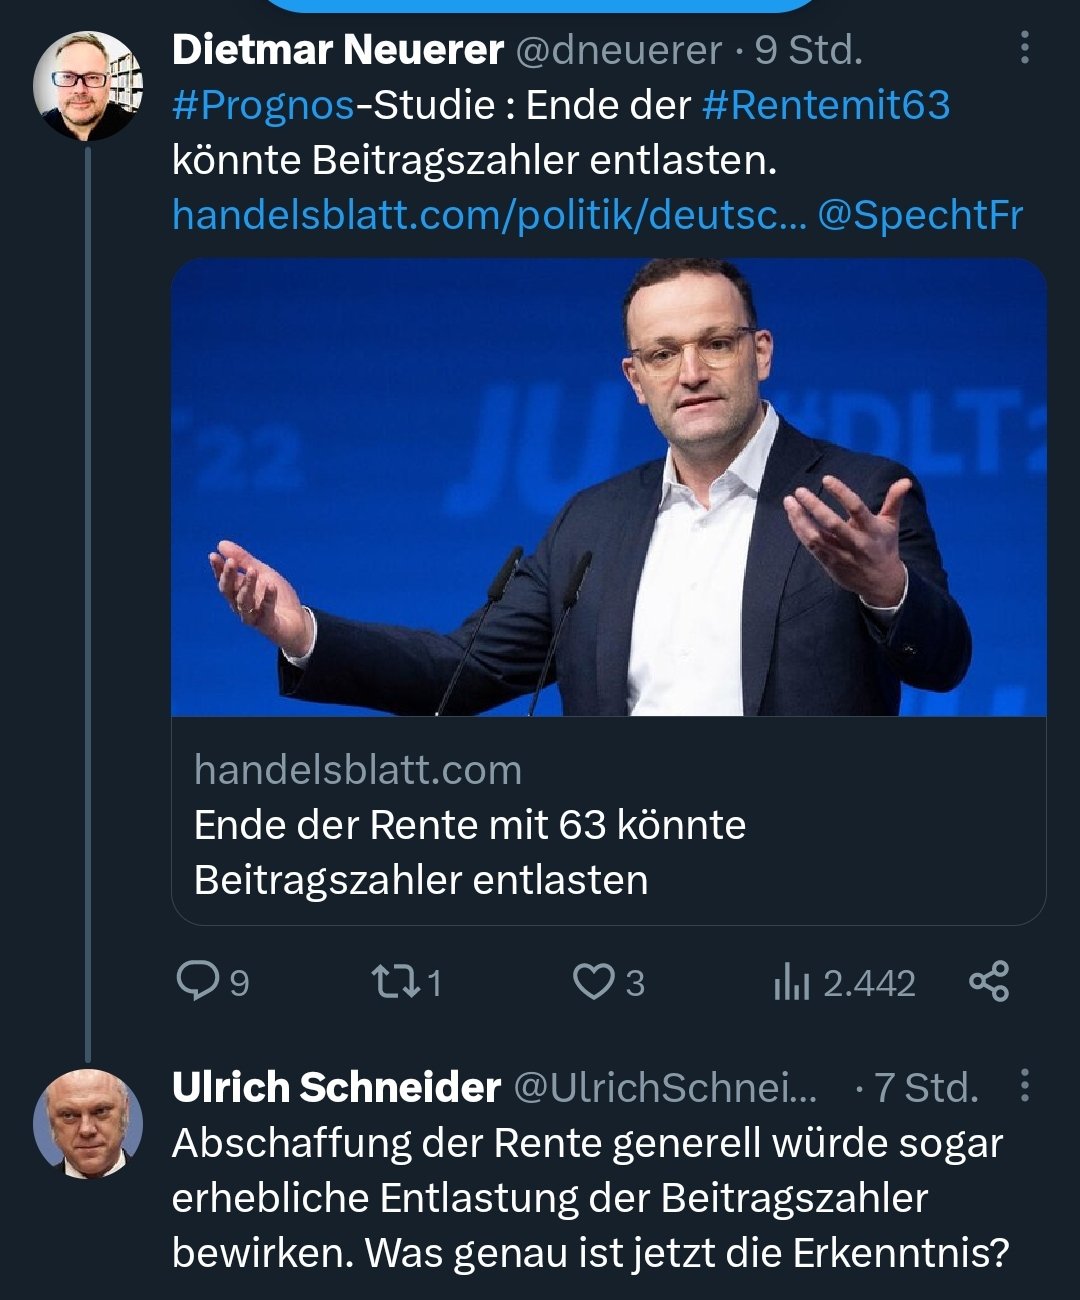Tap the #Rentemit63 hashtag
1080x1300 pixels.
826,105
